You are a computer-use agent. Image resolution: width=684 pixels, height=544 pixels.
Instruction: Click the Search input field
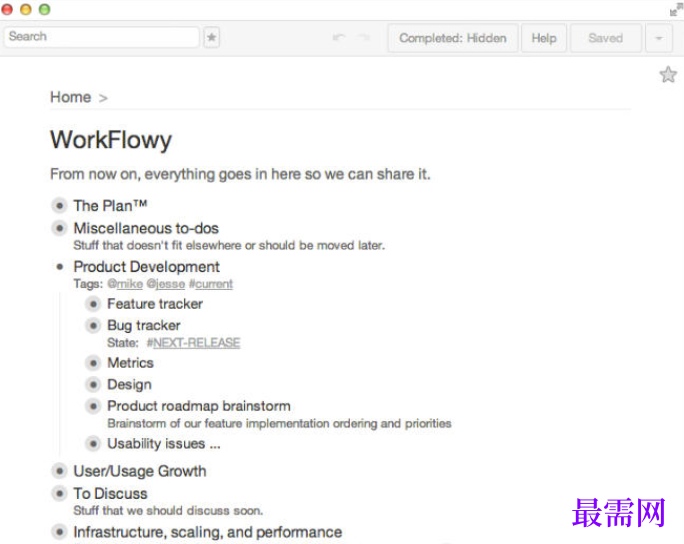[101, 37]
